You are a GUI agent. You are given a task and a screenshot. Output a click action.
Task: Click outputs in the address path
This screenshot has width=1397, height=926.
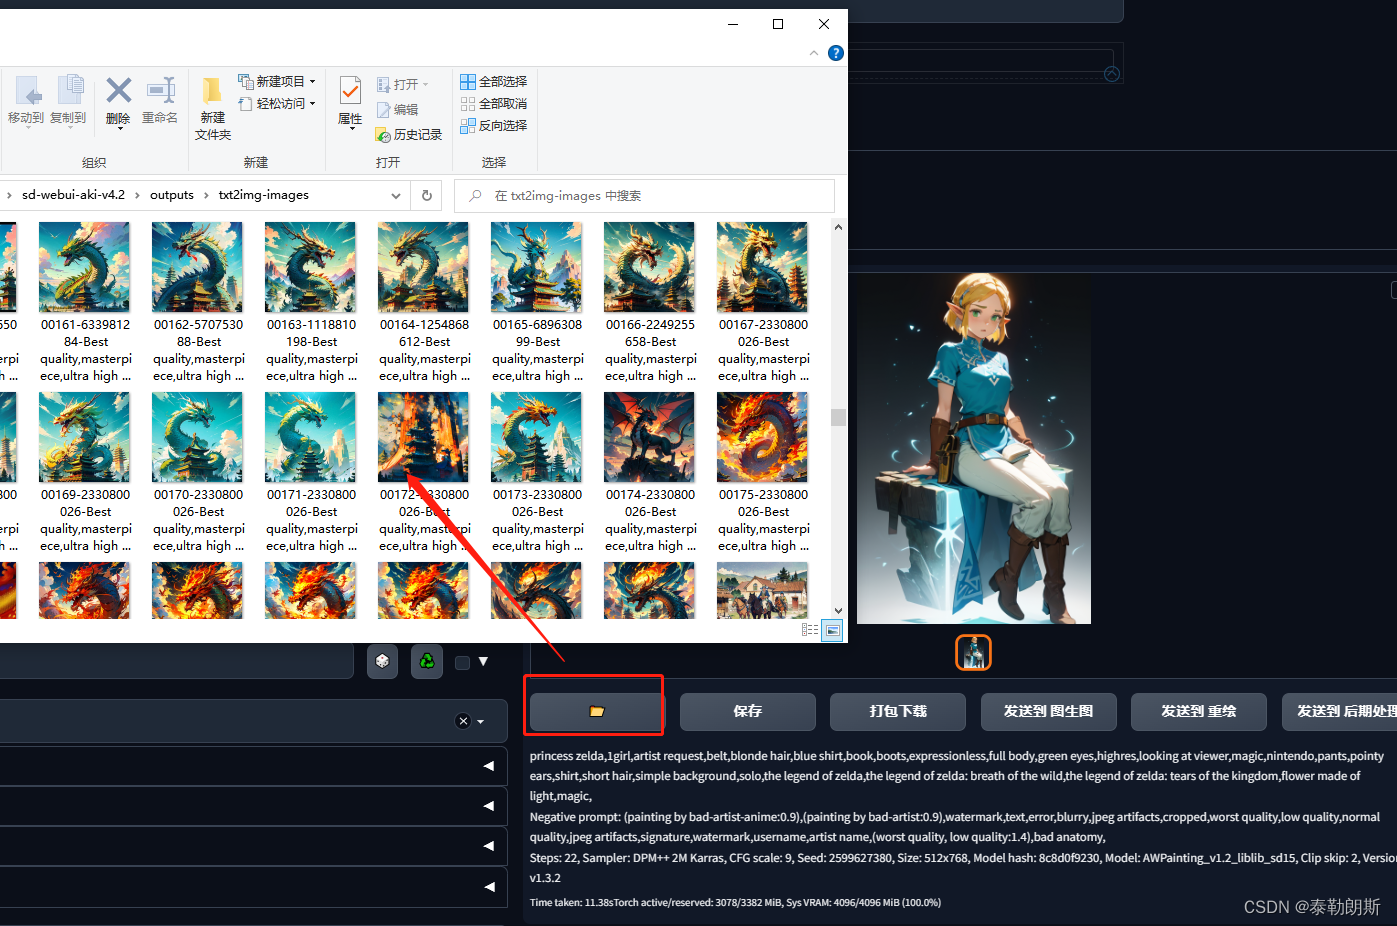point(172,195)
